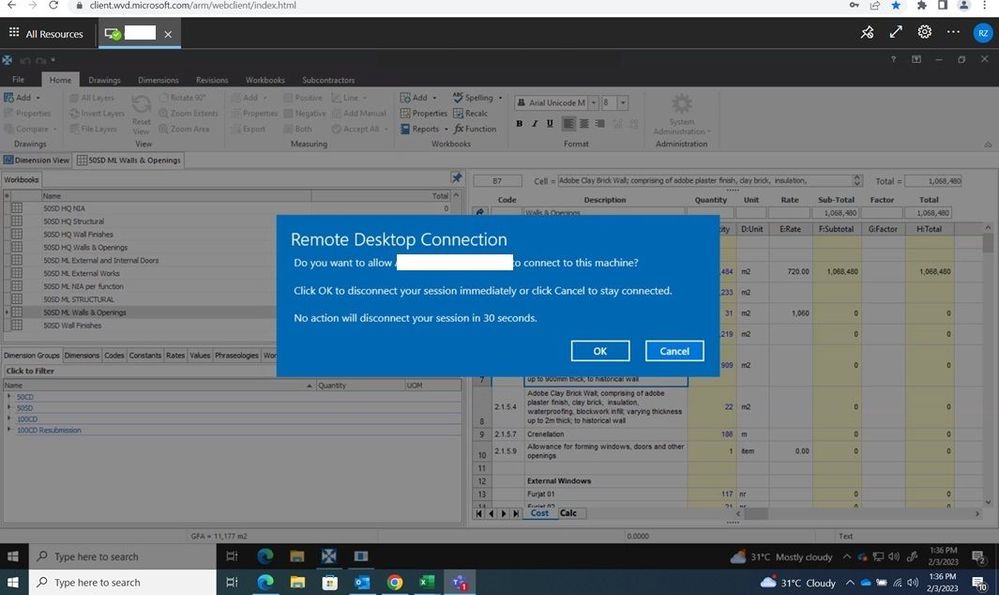Toggle bold formatting
Screen dimensions: 999x595
tap(519, 124)
